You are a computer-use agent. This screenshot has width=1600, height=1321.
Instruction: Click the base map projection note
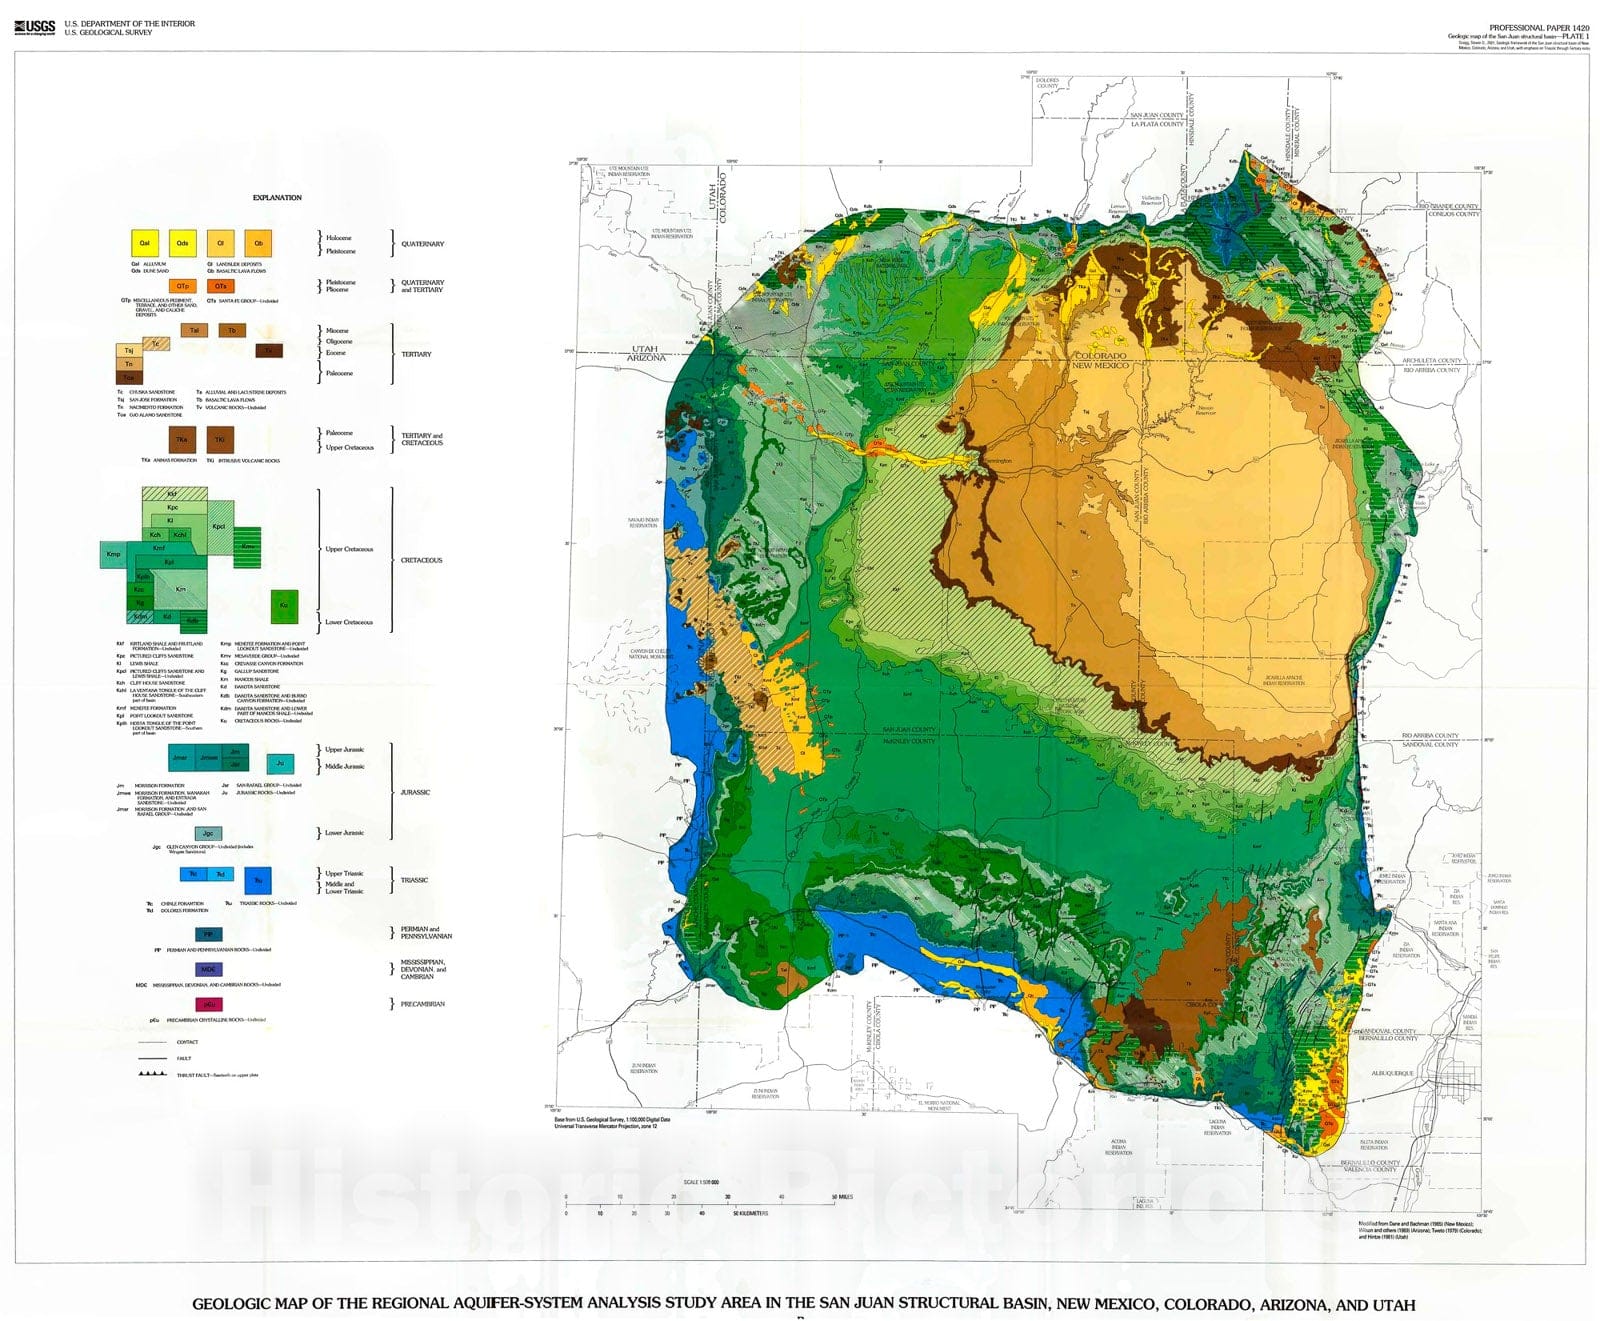pos(612,1123)
